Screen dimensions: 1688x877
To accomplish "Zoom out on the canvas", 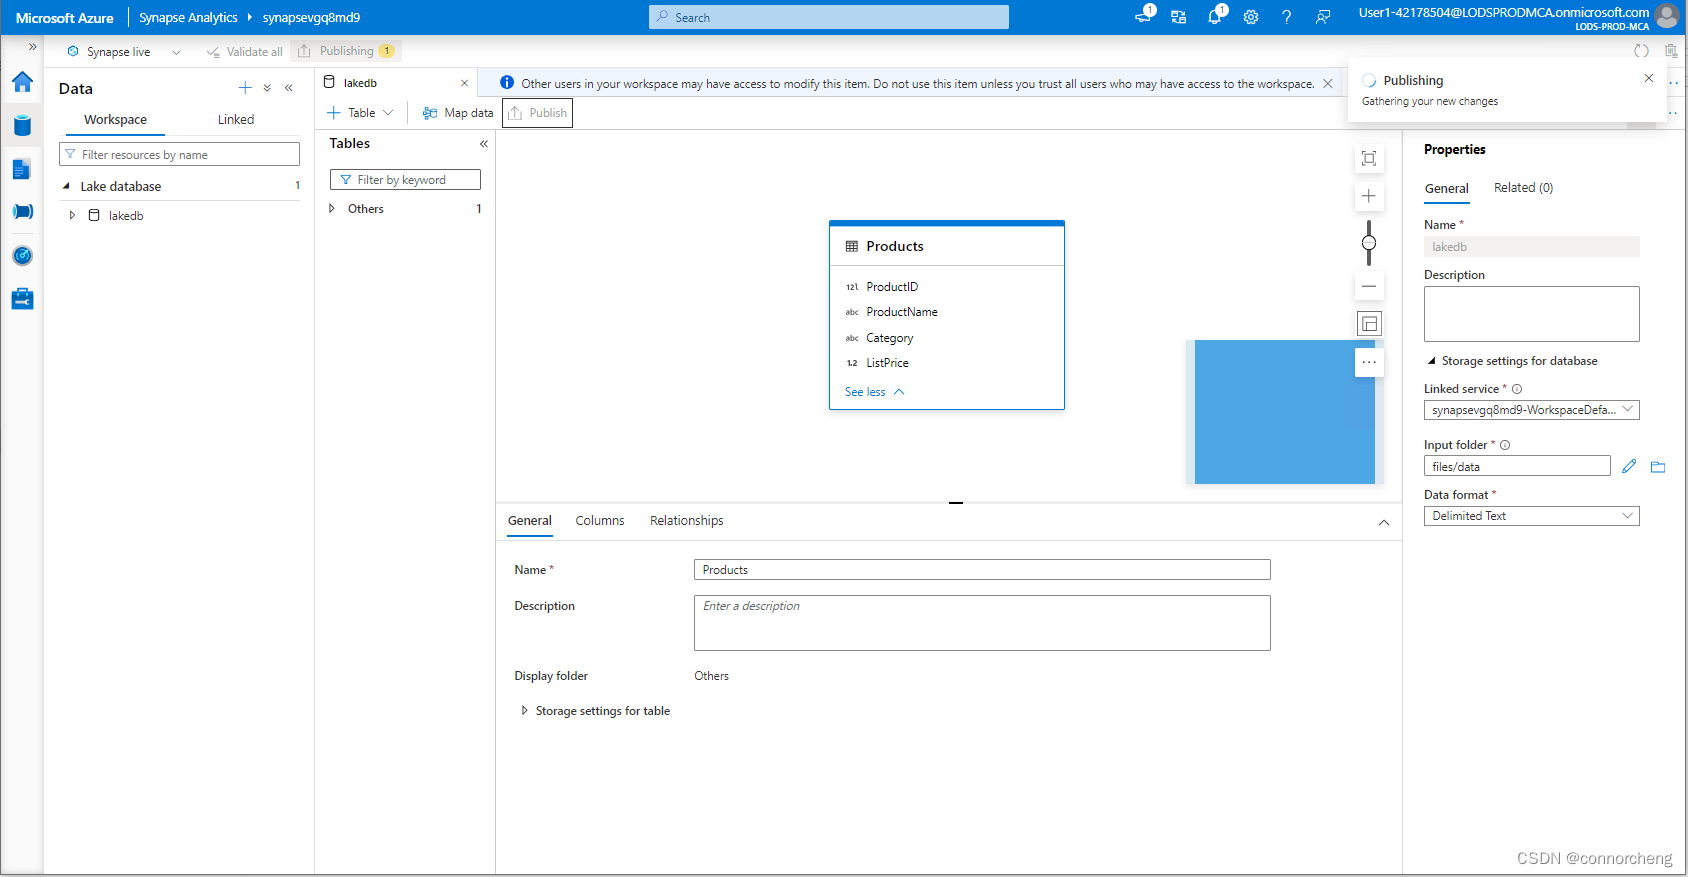I will point(1369,286).
